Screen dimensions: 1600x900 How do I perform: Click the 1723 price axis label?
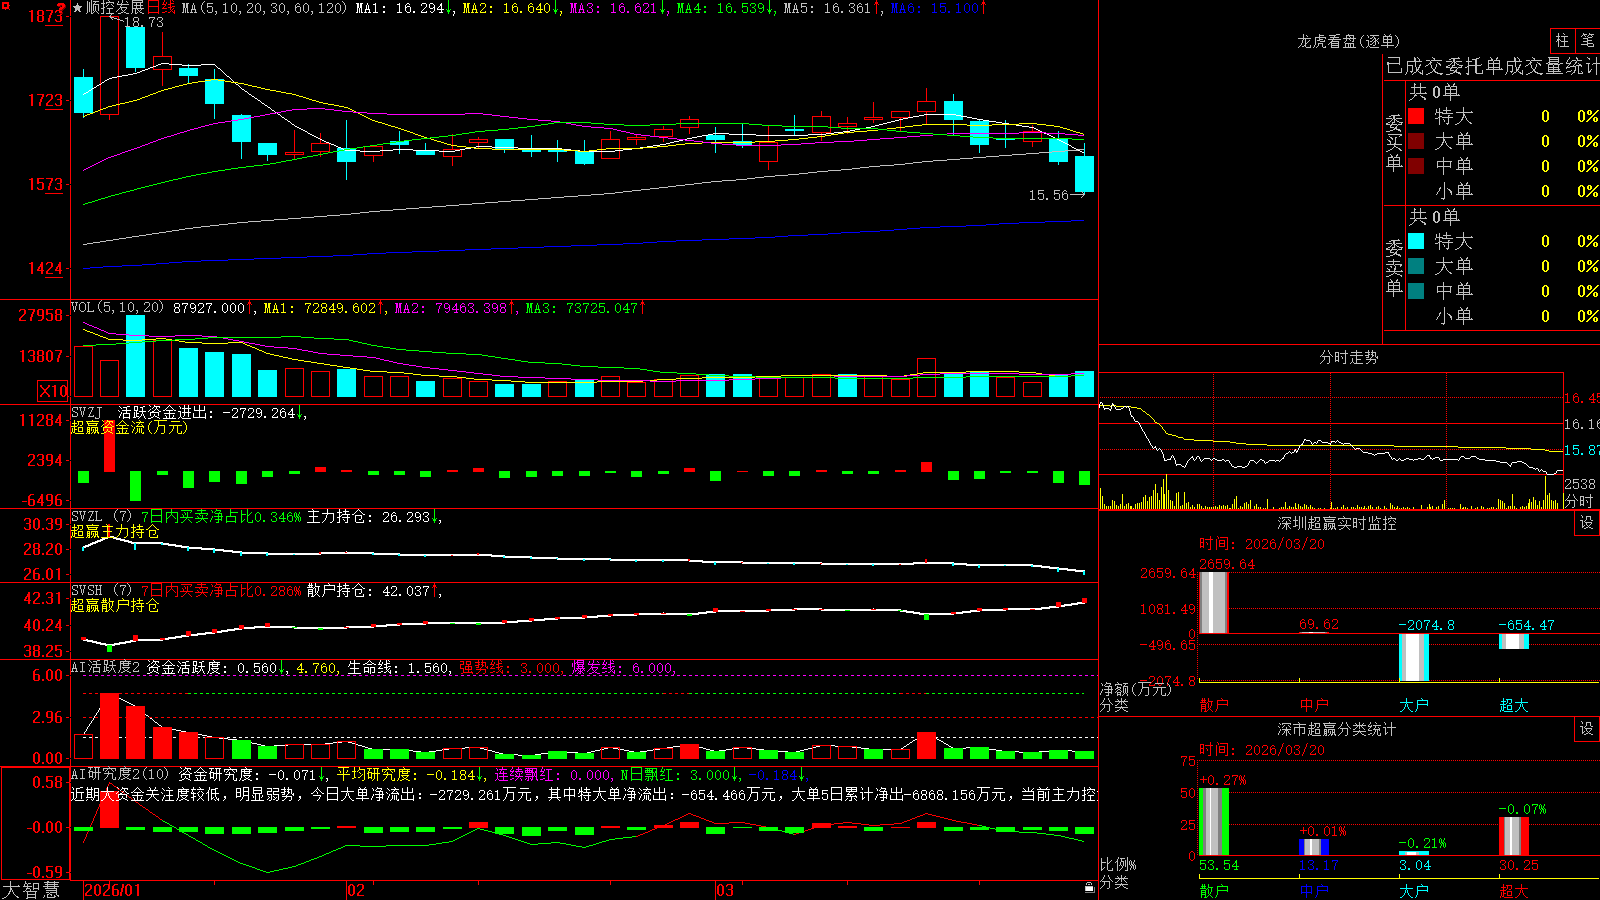point(45,100)
